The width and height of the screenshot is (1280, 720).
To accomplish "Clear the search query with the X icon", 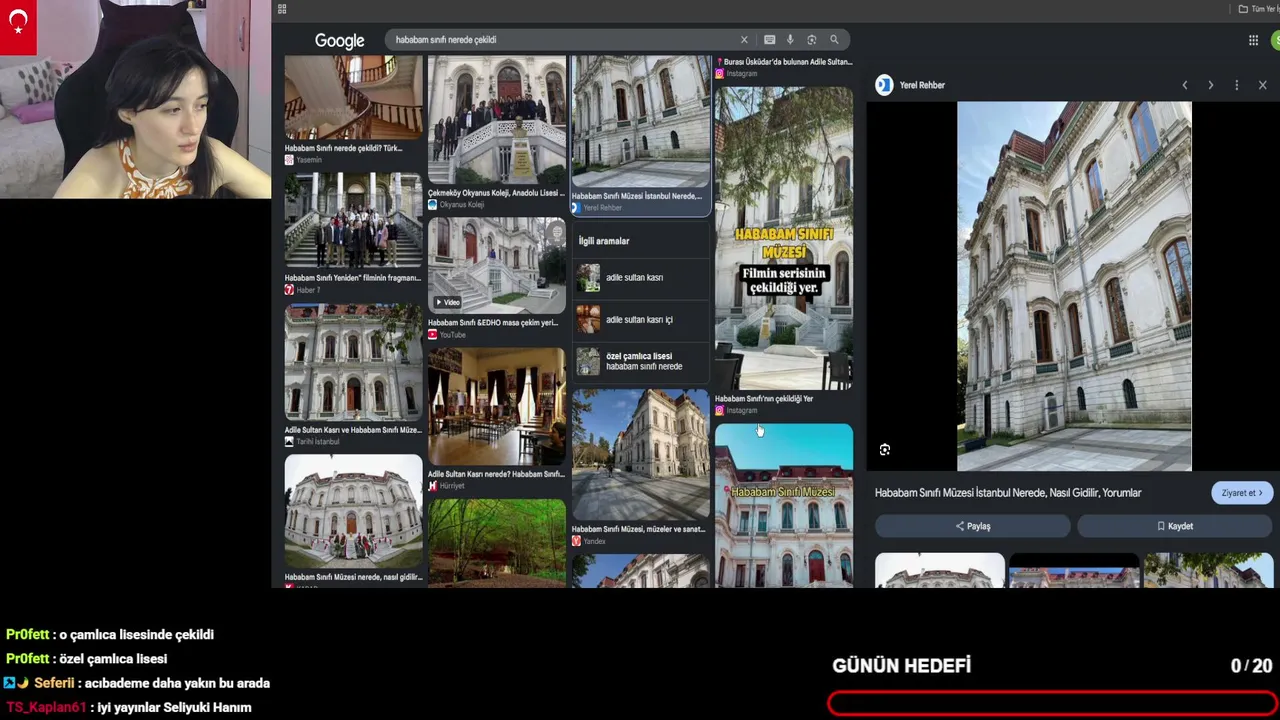I will click(x=744, y=40).
